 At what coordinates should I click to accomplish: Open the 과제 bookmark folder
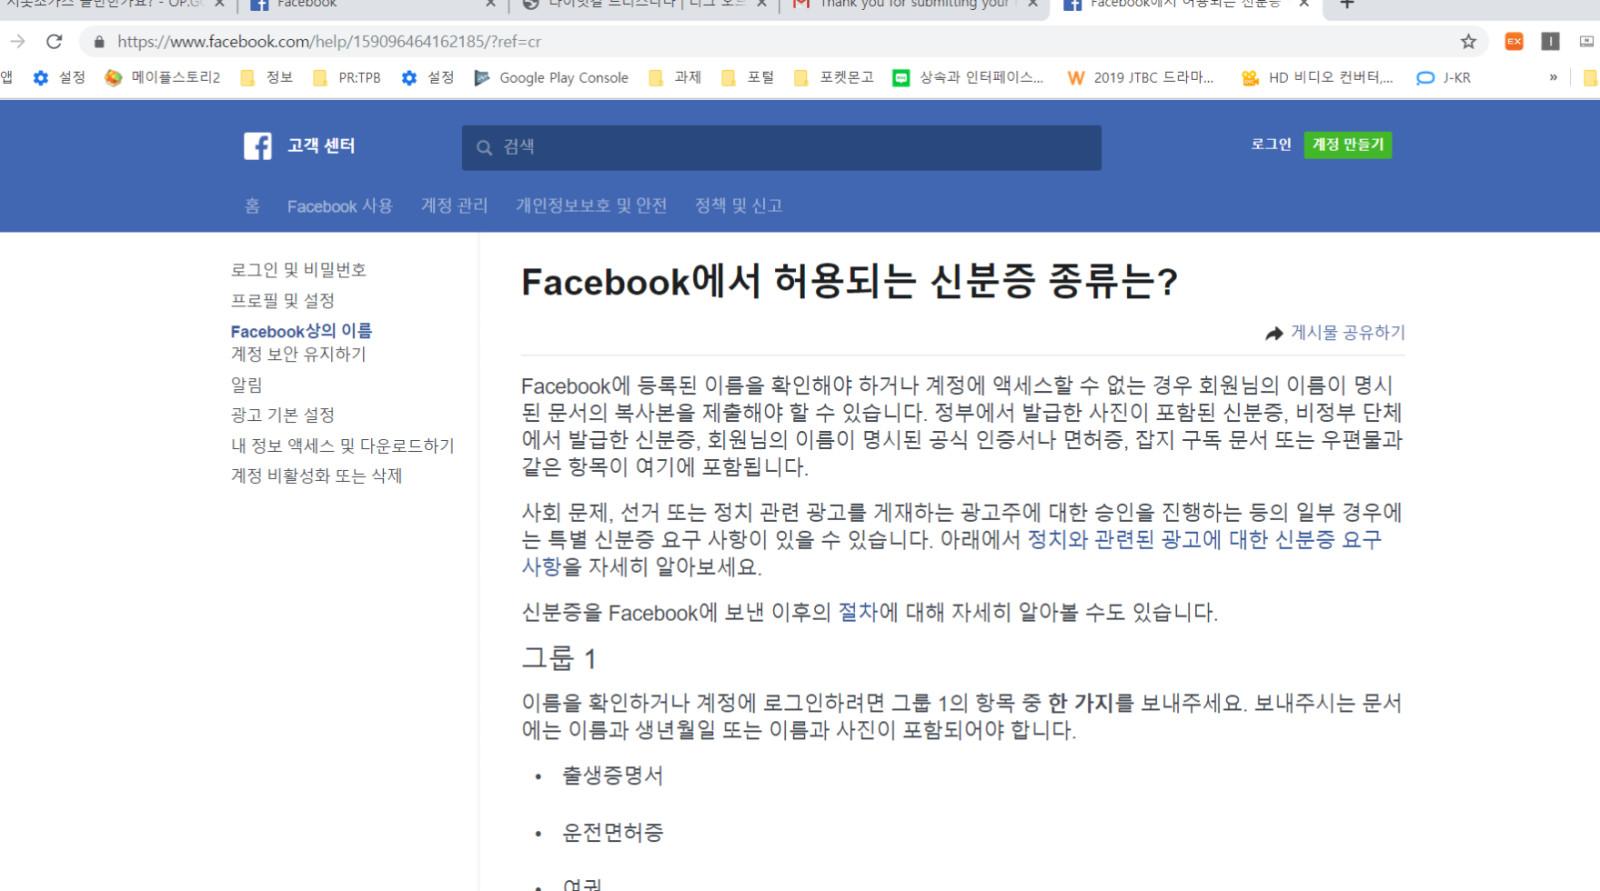[x=675, y=78]
